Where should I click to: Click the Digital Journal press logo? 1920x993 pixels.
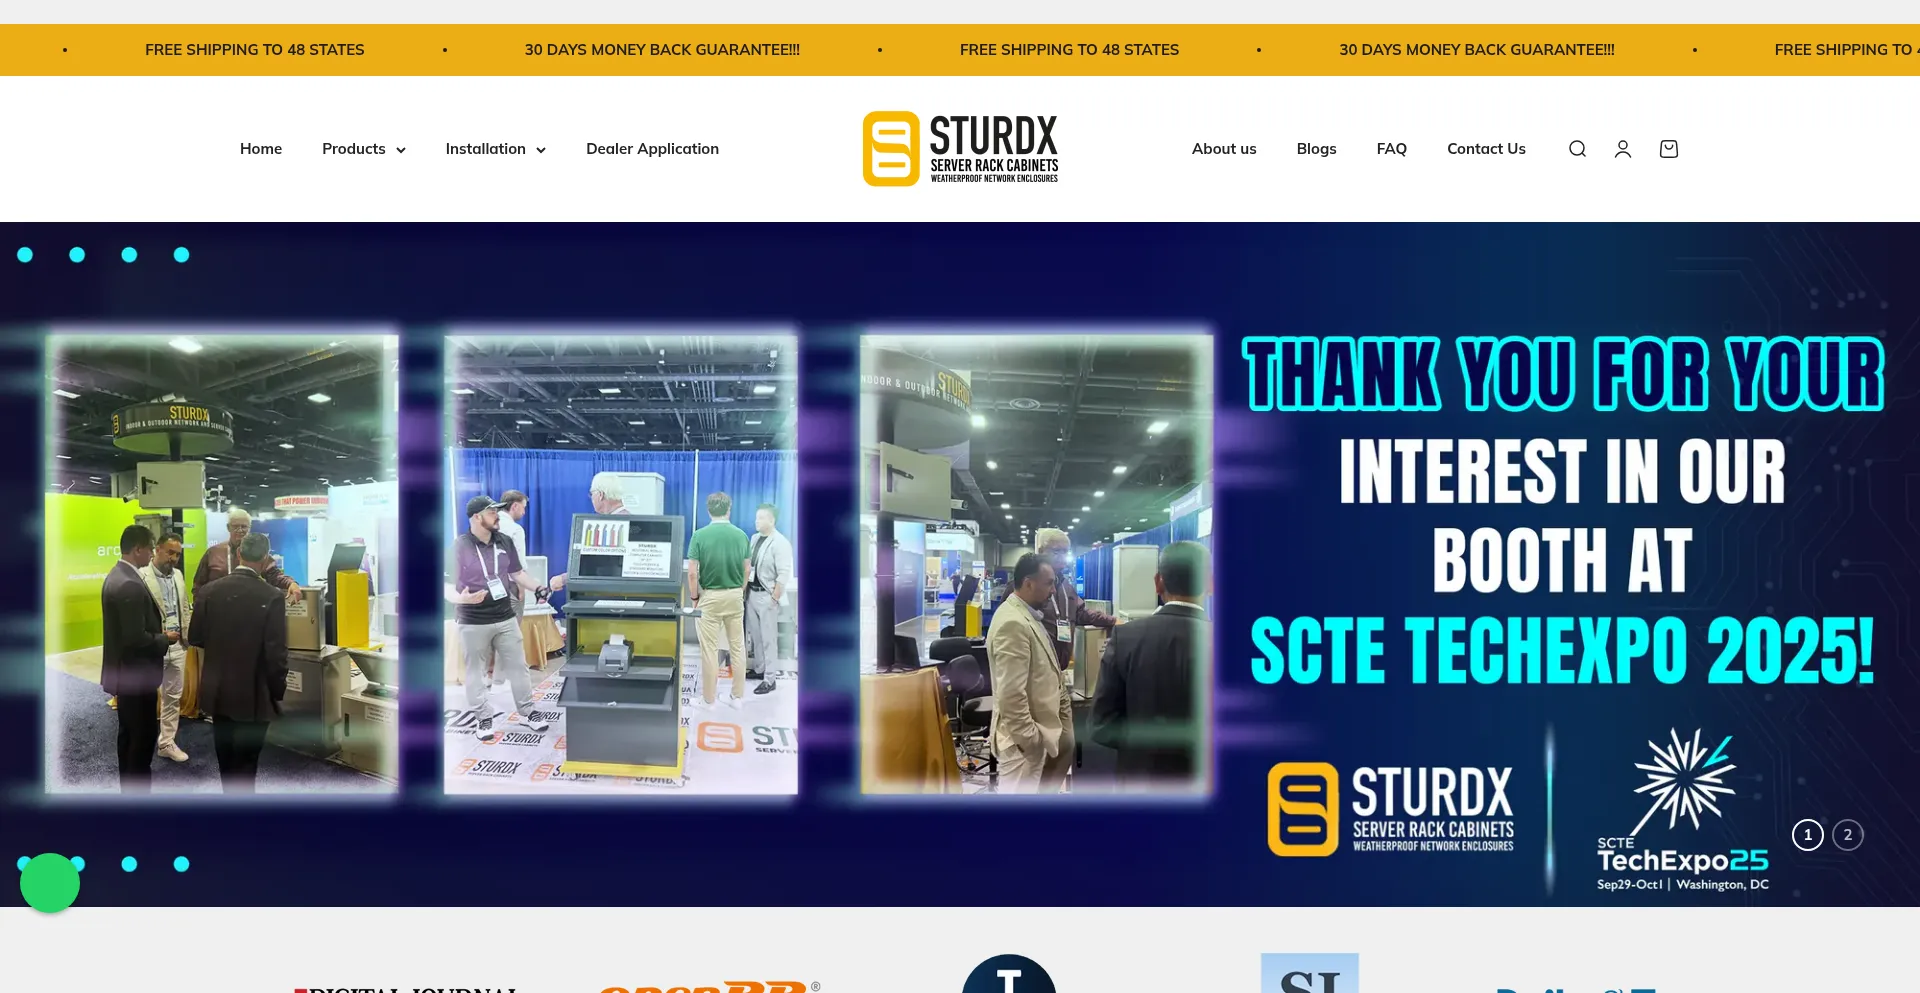click(405, 988)
